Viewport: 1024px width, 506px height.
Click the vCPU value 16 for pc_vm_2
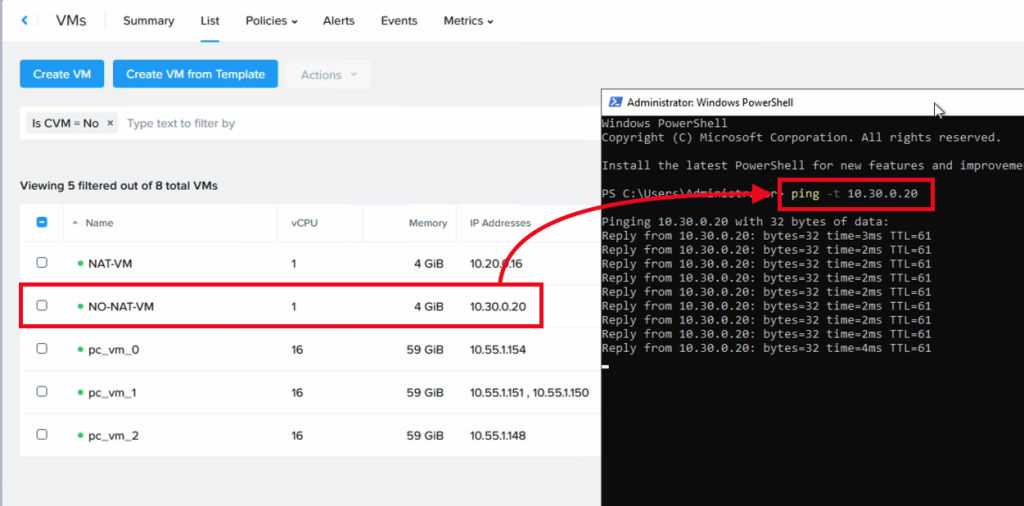pyautogui.click(x=297, y=435)
